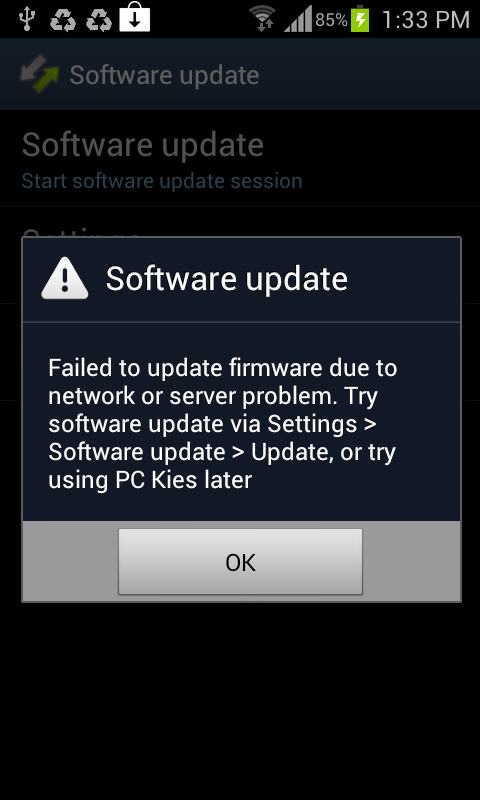The width and height of the screenshot is (480, 800).
Task: Tap the first recycle sync status icon
Action: [63, 19]
